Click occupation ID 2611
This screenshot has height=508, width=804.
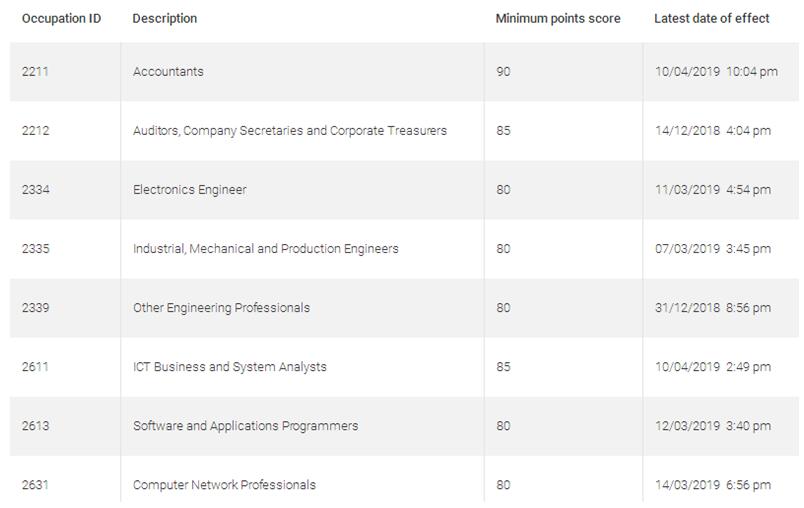35,367
